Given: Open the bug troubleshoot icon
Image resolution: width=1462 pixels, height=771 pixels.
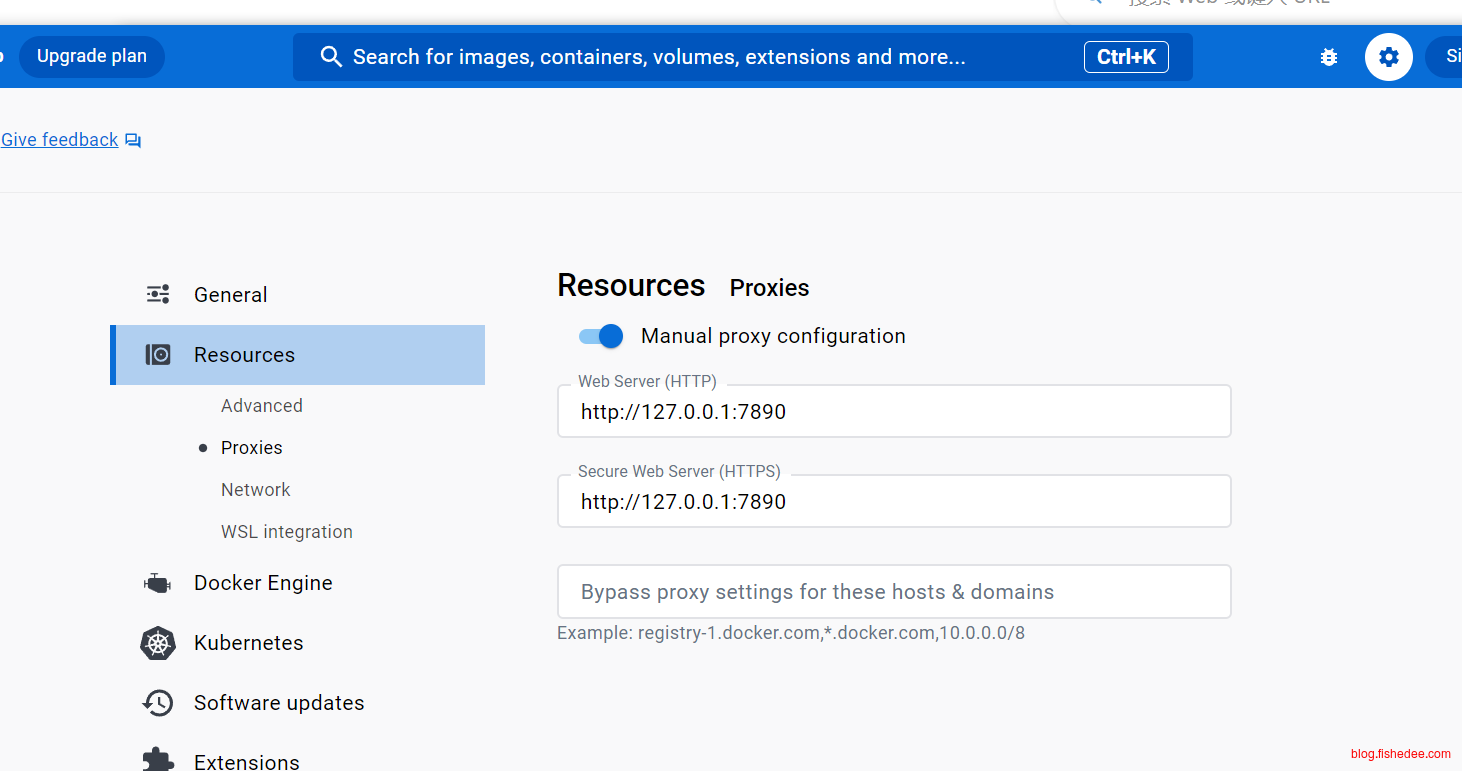Looking at the screenshot, I should 1329,57.
